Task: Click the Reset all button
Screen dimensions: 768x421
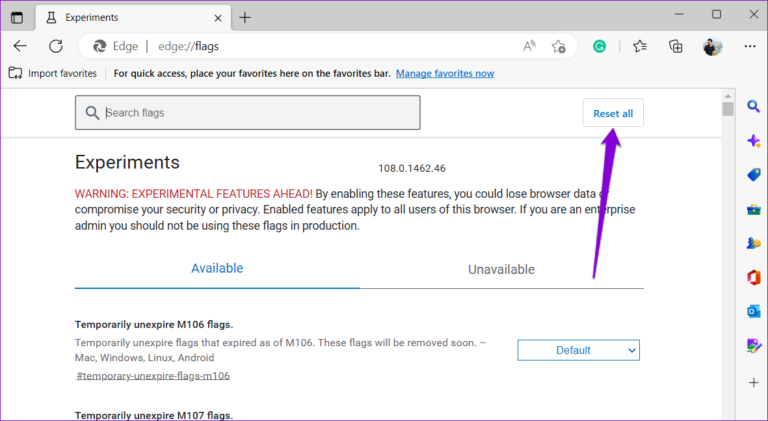Action: pyautogui.click(x=612, y=113)
